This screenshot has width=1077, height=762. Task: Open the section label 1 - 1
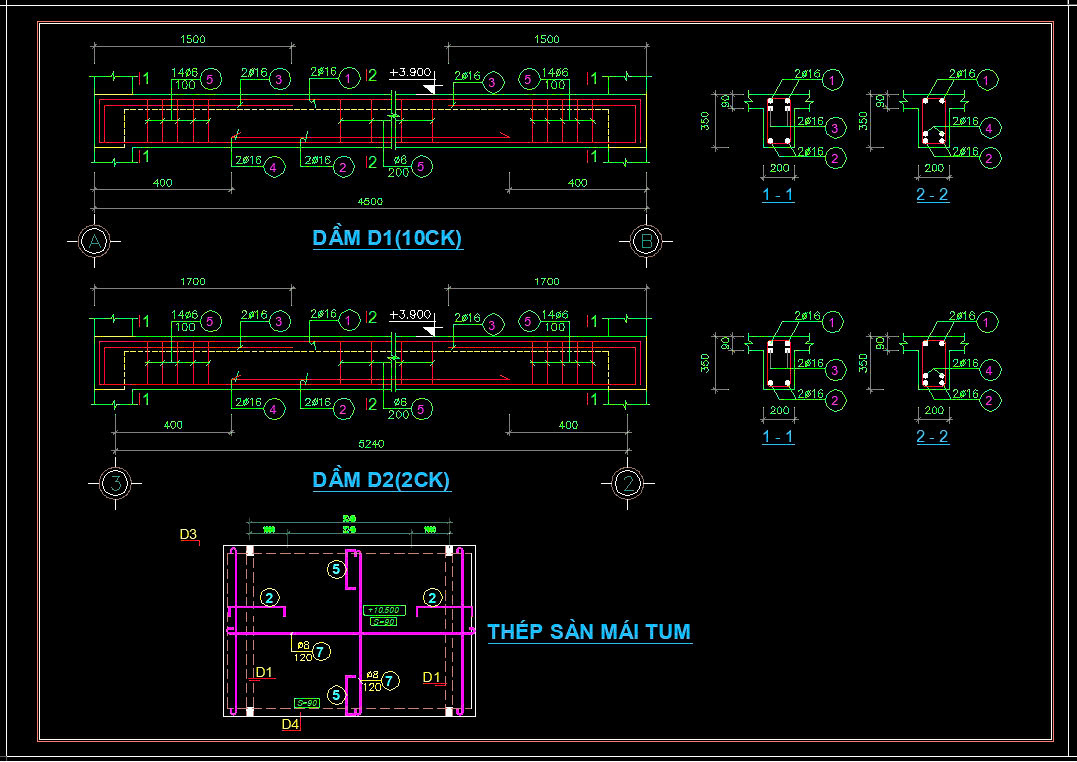point(776,194)
